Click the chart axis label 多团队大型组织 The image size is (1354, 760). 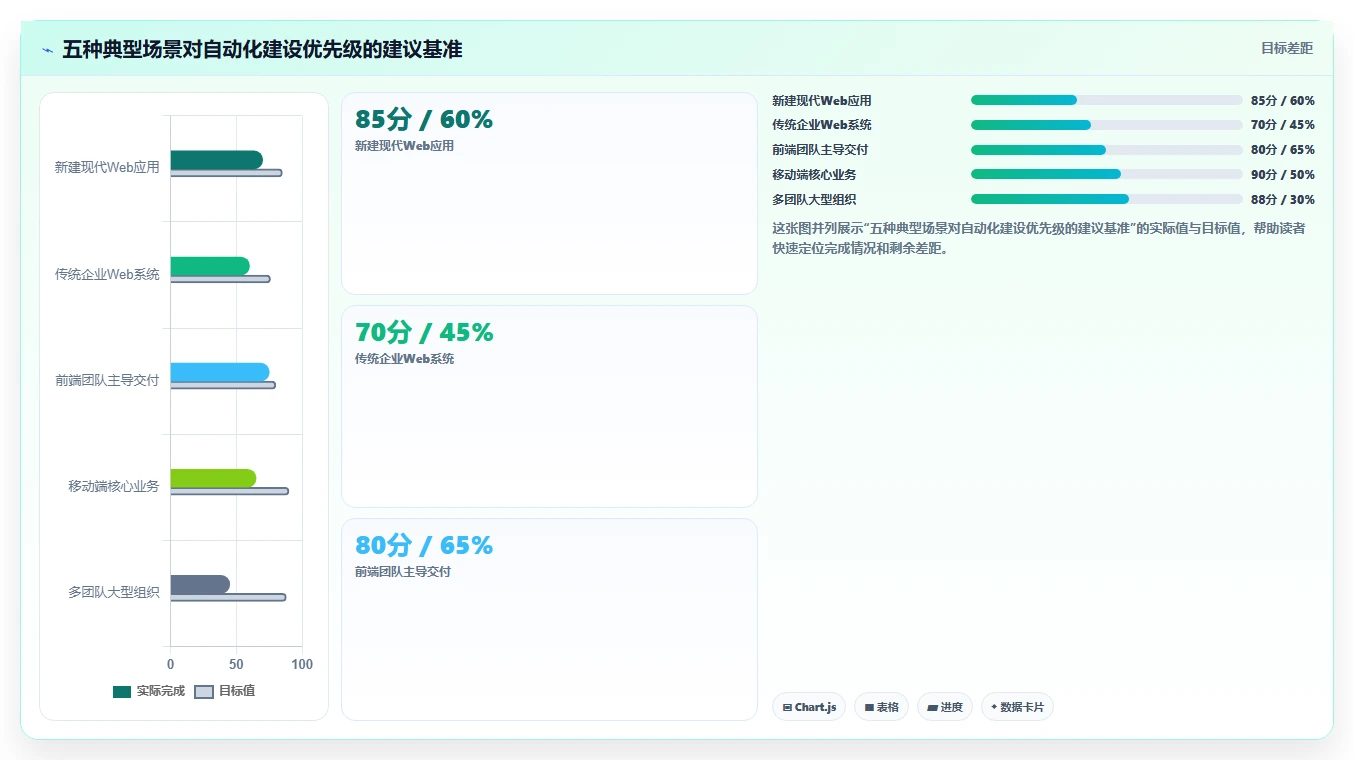coord(113,592)
